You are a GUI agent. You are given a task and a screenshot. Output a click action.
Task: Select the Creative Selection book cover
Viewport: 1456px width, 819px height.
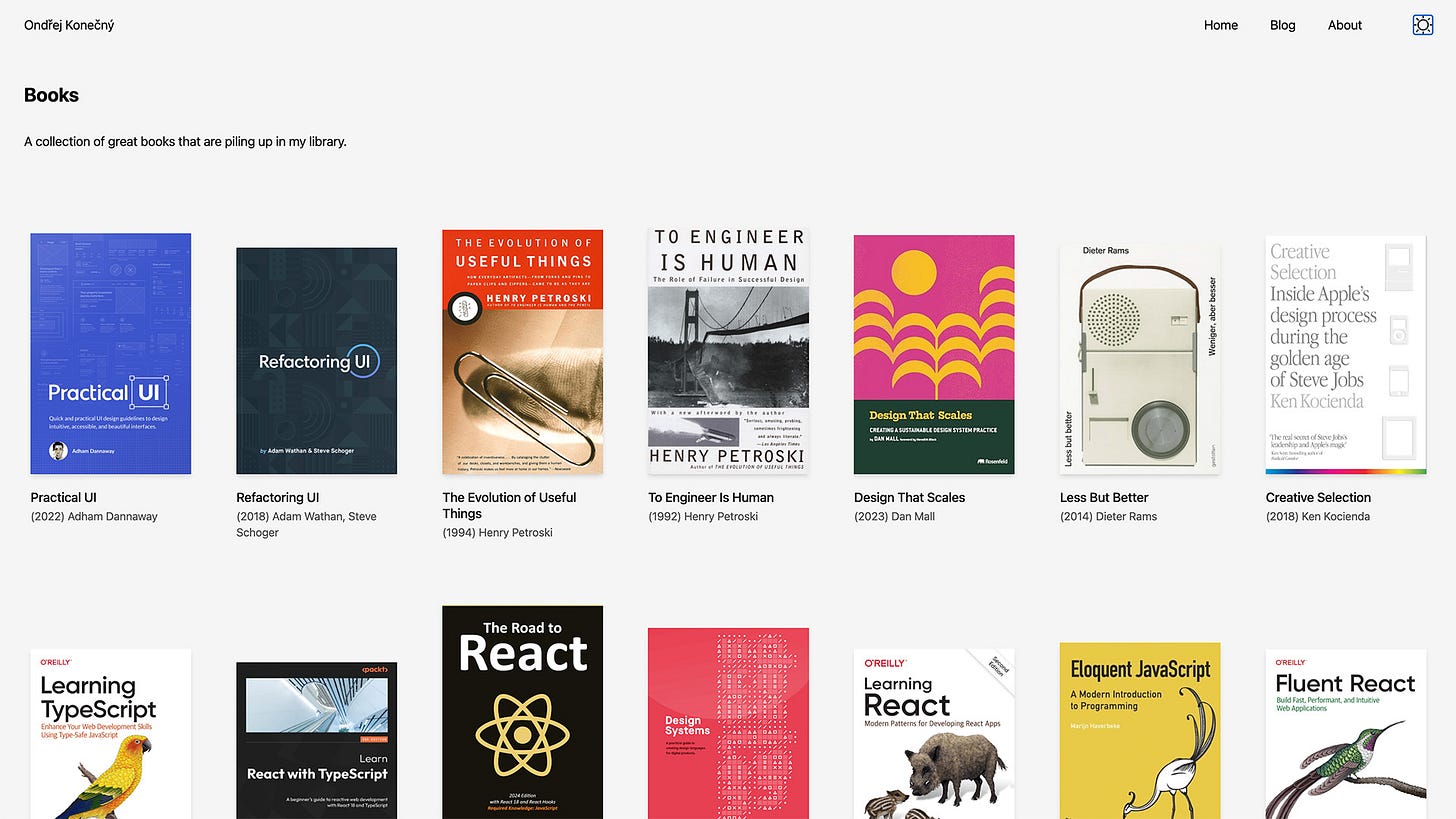point(1346,355)
